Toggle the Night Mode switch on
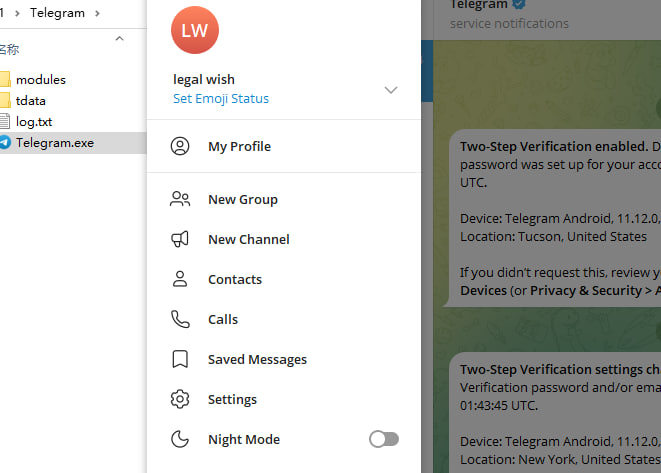The height and width of the screenshot is (473, 661). click(x=384, y=439)
